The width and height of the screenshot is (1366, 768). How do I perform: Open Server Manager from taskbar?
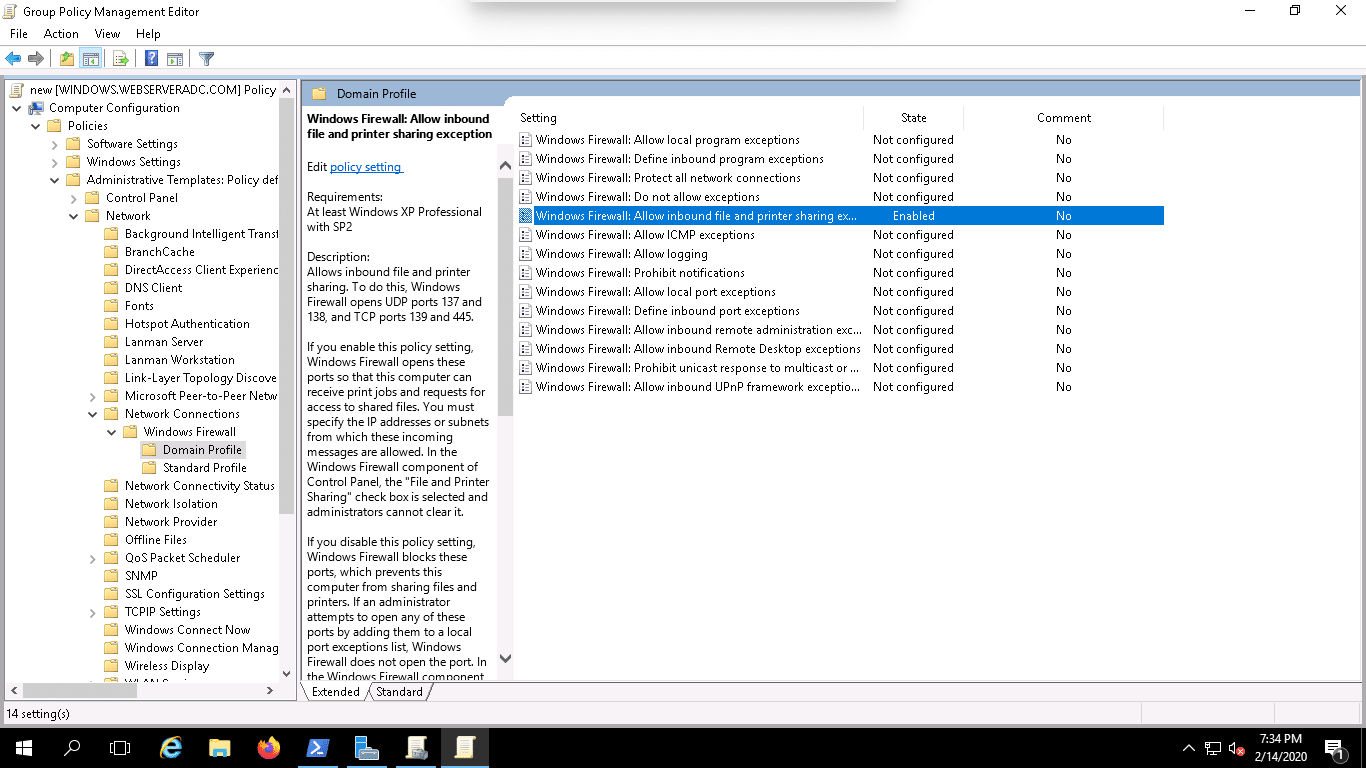pyautogui.click(x=367, y=747)
